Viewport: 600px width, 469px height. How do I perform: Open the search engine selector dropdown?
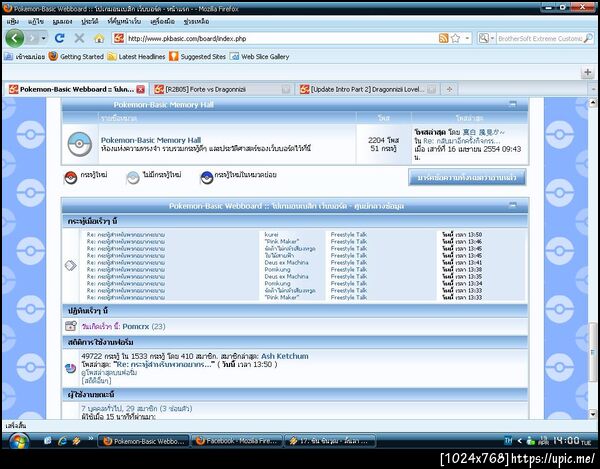point(486,38)
